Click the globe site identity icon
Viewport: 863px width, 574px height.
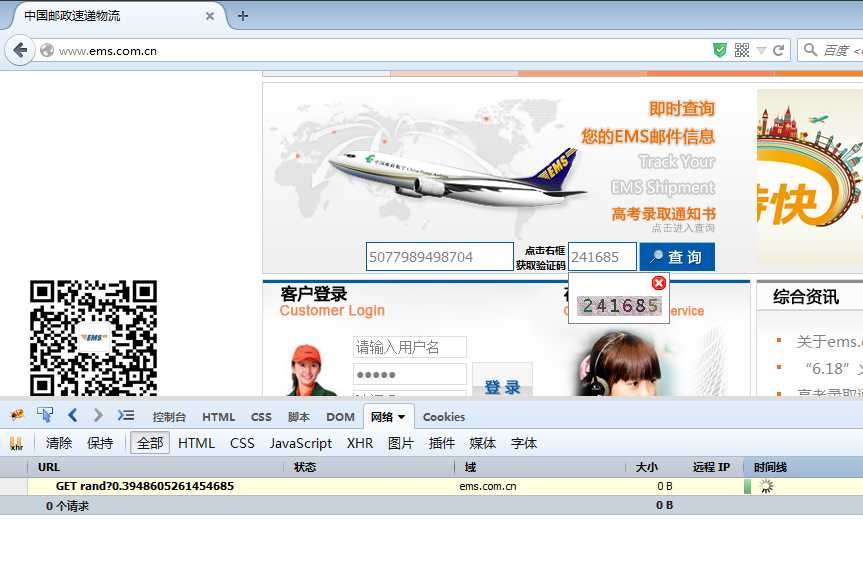click(x=47, y=51)
